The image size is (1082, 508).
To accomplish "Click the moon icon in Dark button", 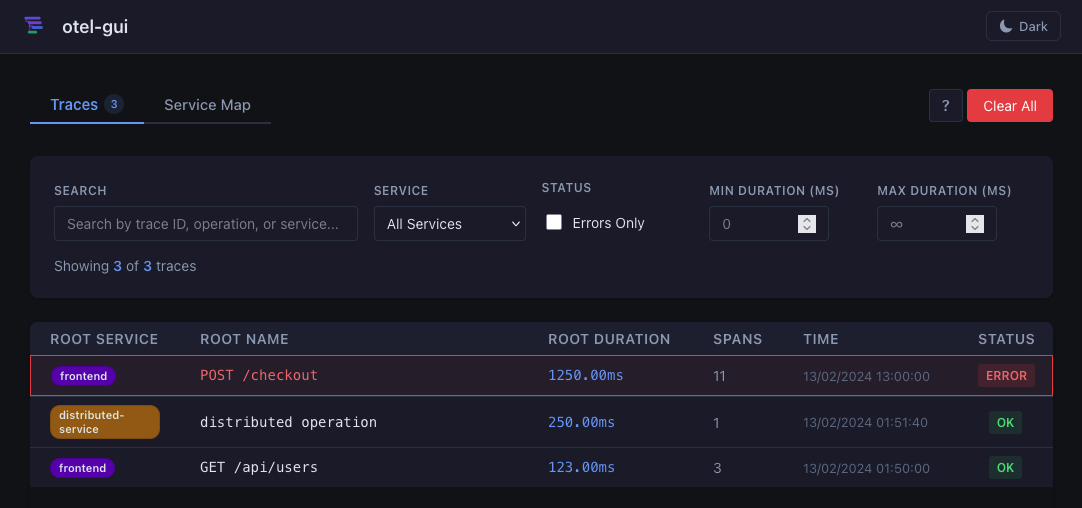I will click(1006, 26).
